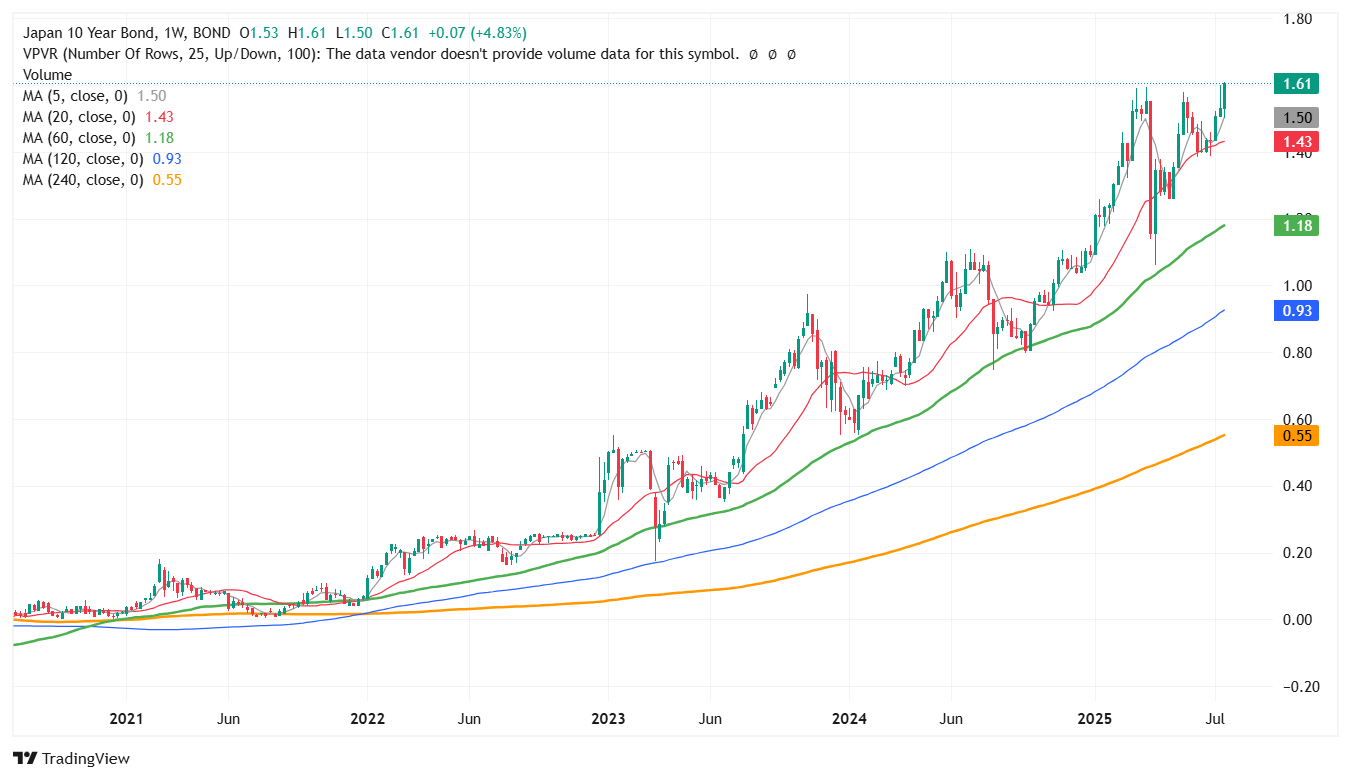Select the red 1.43 MA price tag
The height and width of the screenshot is (780, 1351).
[x=1296, y=142]
